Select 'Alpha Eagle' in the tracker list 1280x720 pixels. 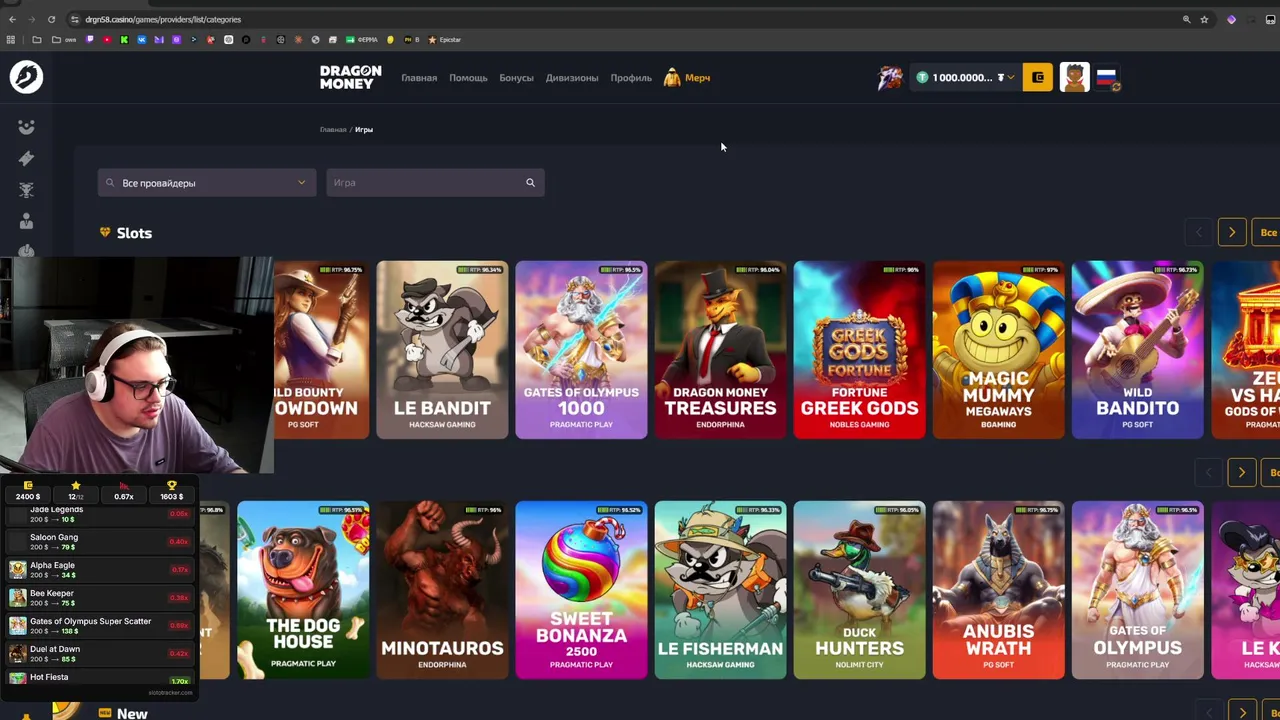pos(99,570)
